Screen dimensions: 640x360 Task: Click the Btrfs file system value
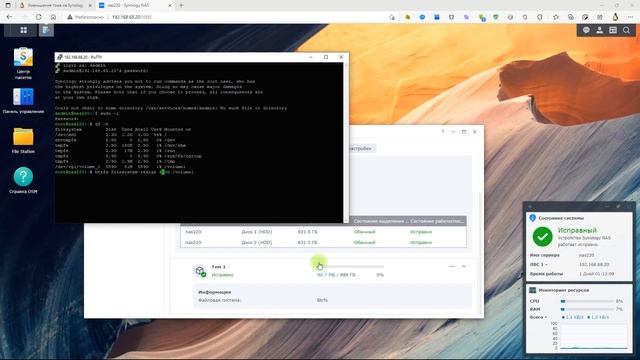322,300
